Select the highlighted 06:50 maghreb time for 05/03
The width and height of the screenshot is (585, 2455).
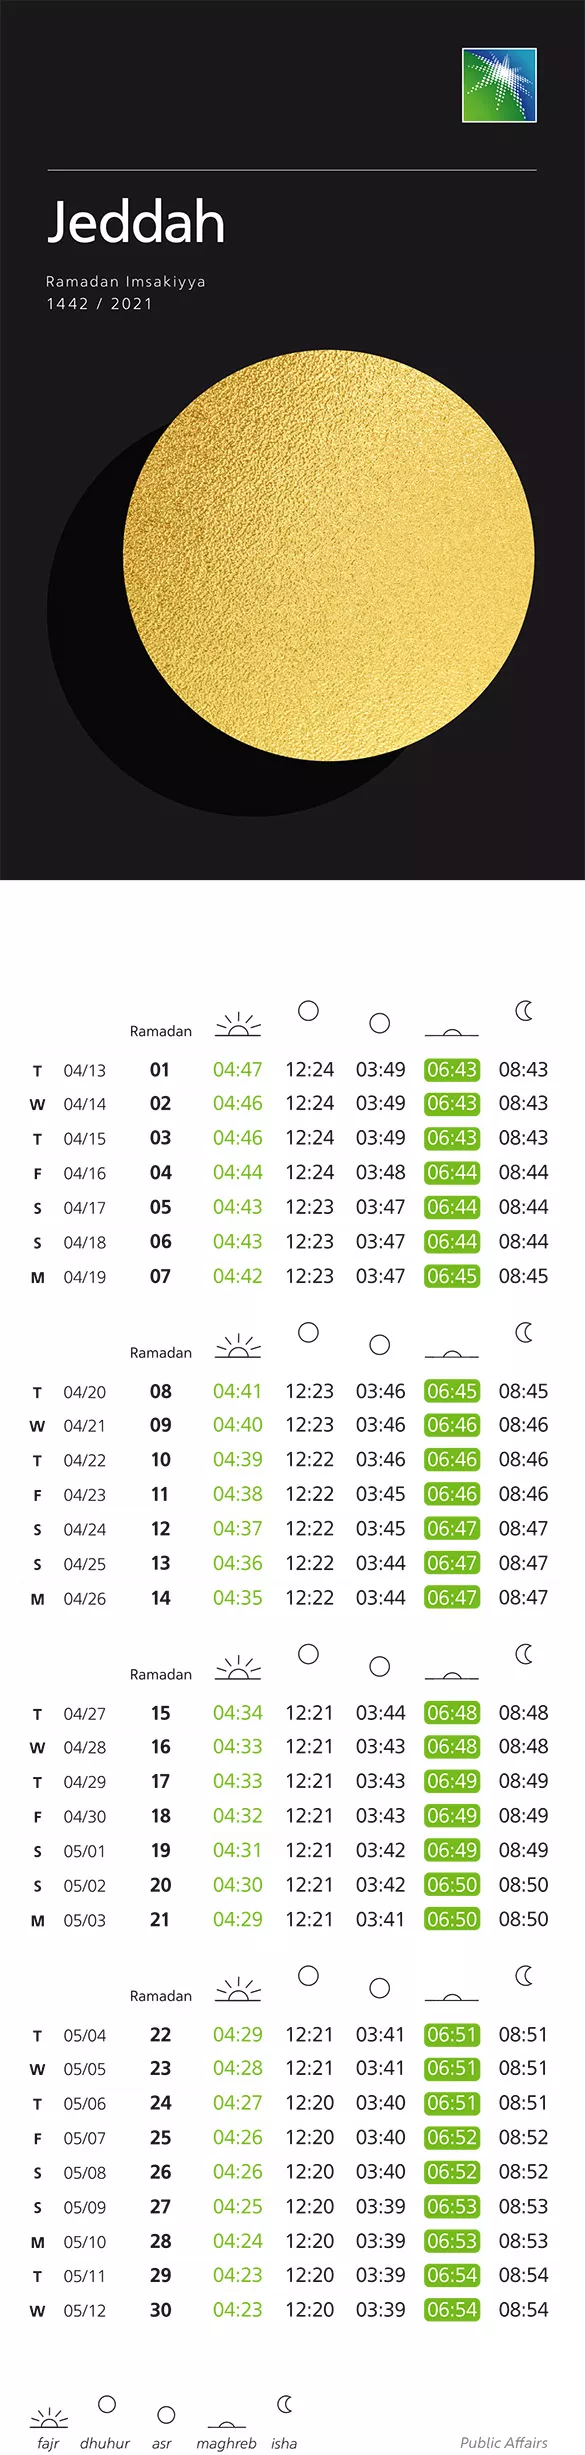click(x=452, y=1919)
